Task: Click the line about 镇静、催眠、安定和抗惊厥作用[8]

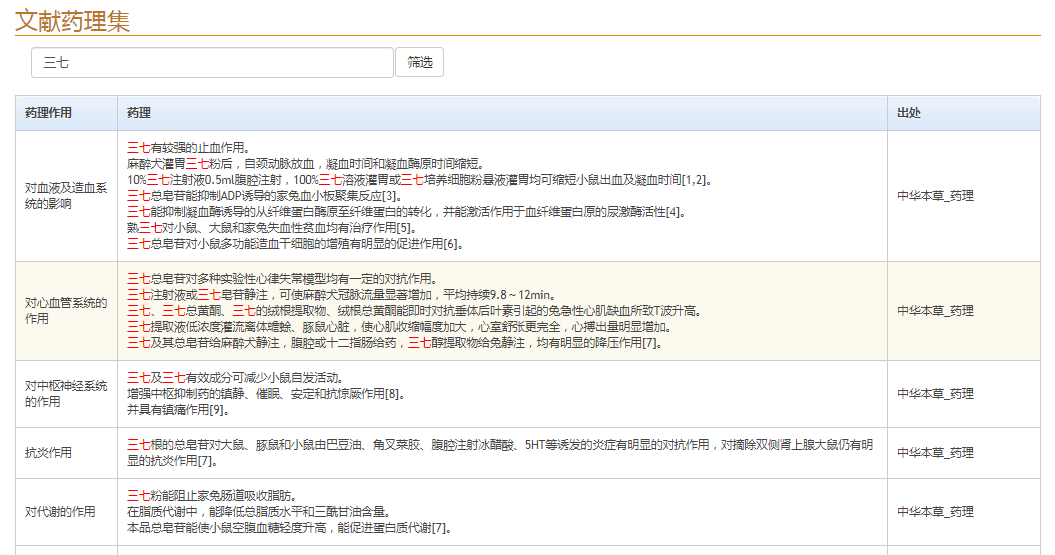Action: (266, 394)
